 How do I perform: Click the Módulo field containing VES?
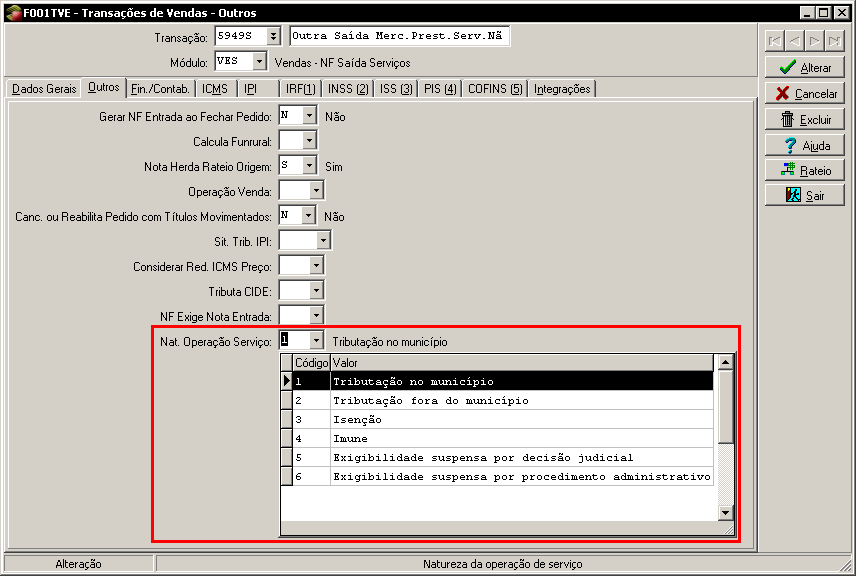[x=235, y=61]
